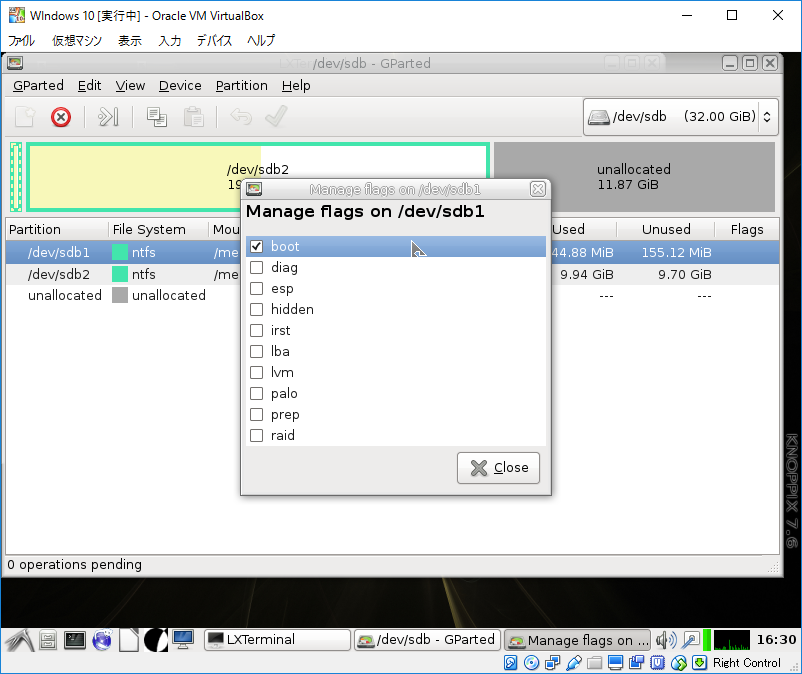802x674 pixels.
Task: Click the Flags column header
Action: 747,230
